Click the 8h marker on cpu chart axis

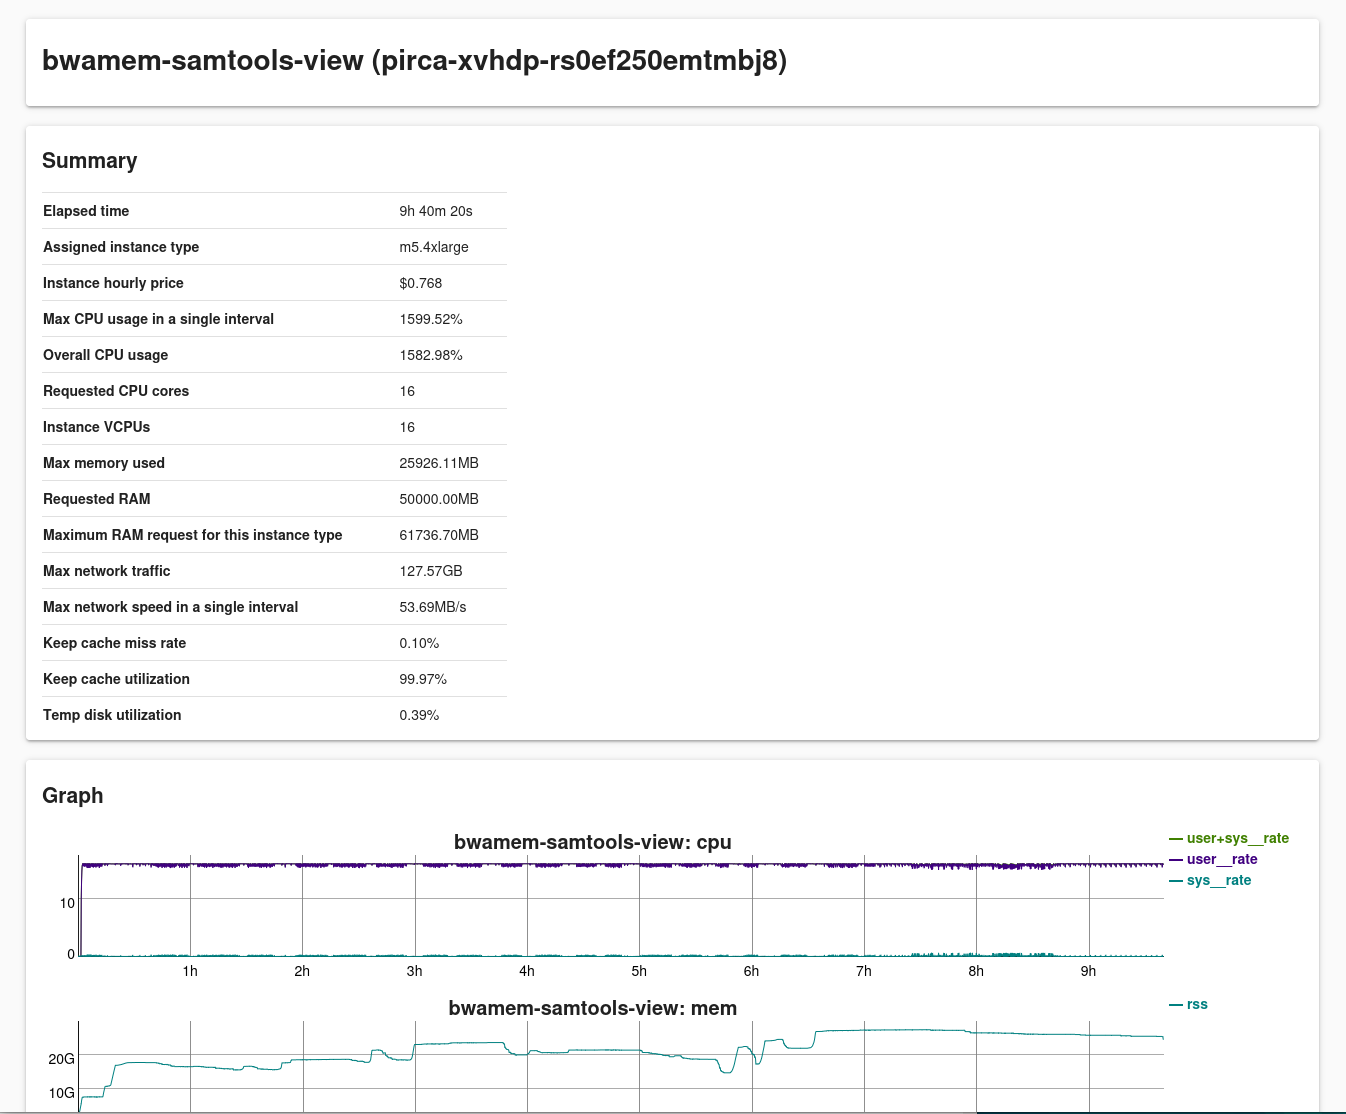[975, 971]
